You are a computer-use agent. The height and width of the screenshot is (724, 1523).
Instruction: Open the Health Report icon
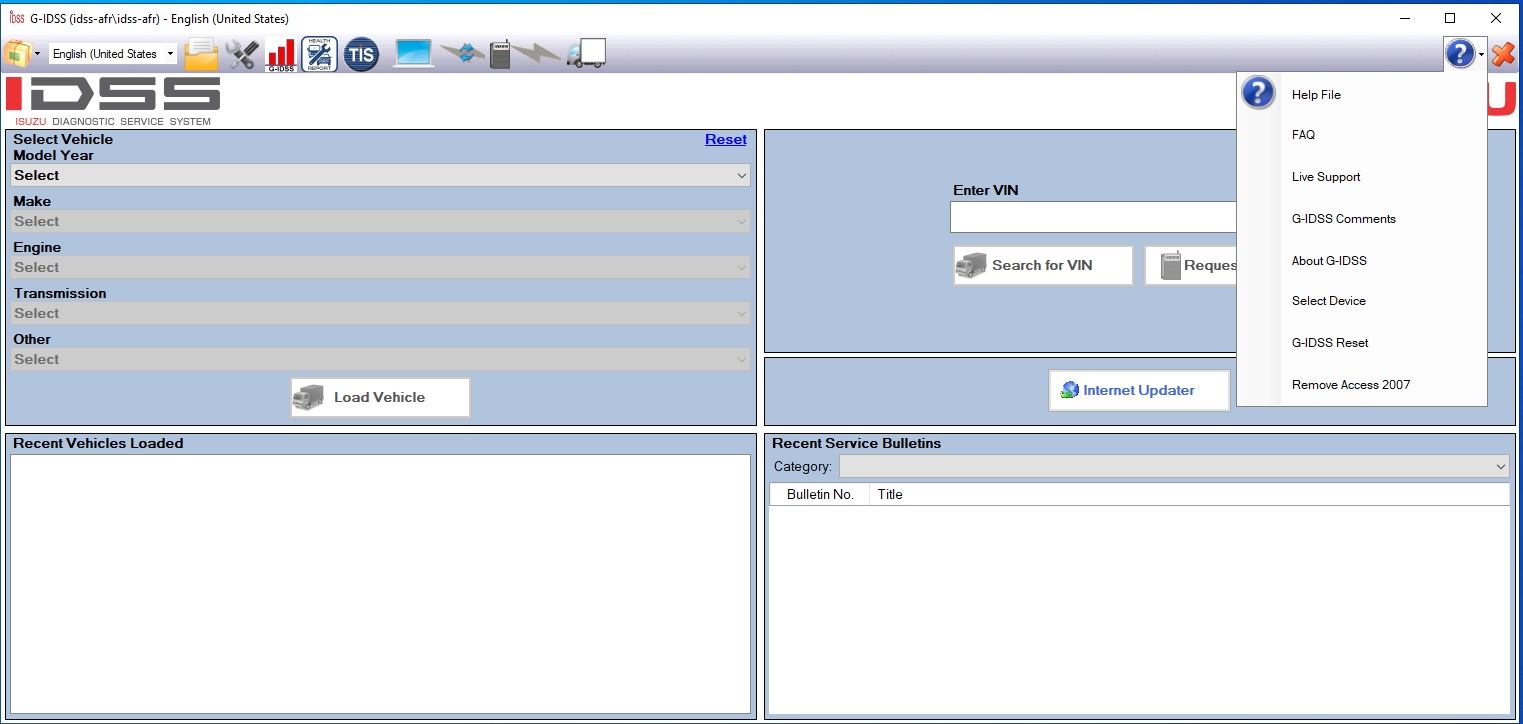point(320,54)
